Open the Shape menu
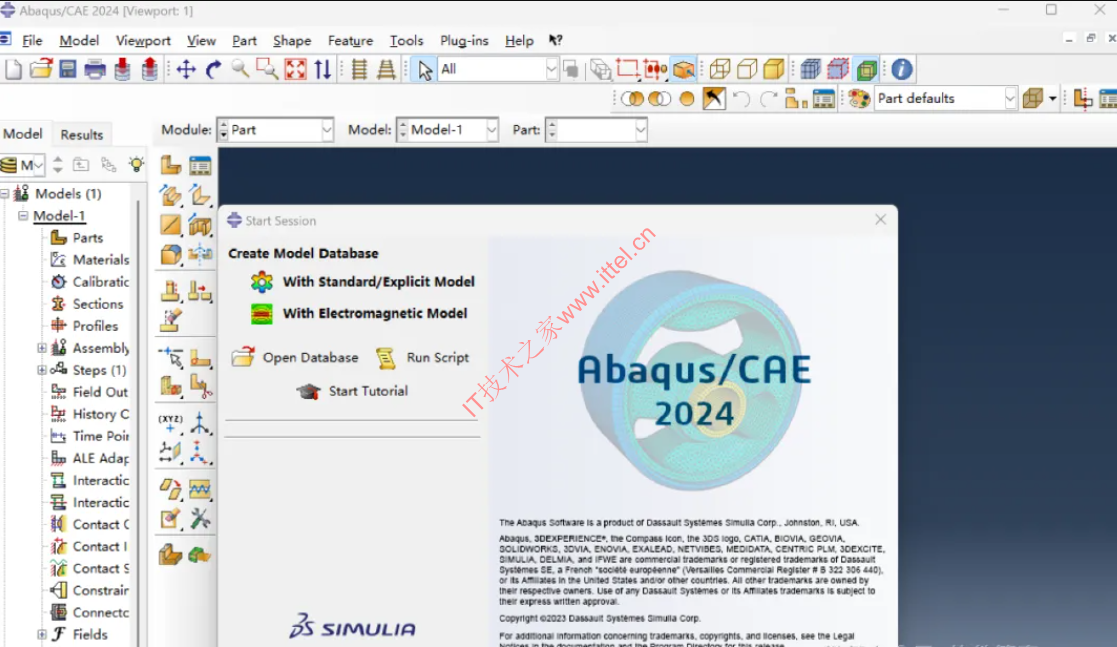The width and height of the screenshot is (1117, 647). click(292, 41)
